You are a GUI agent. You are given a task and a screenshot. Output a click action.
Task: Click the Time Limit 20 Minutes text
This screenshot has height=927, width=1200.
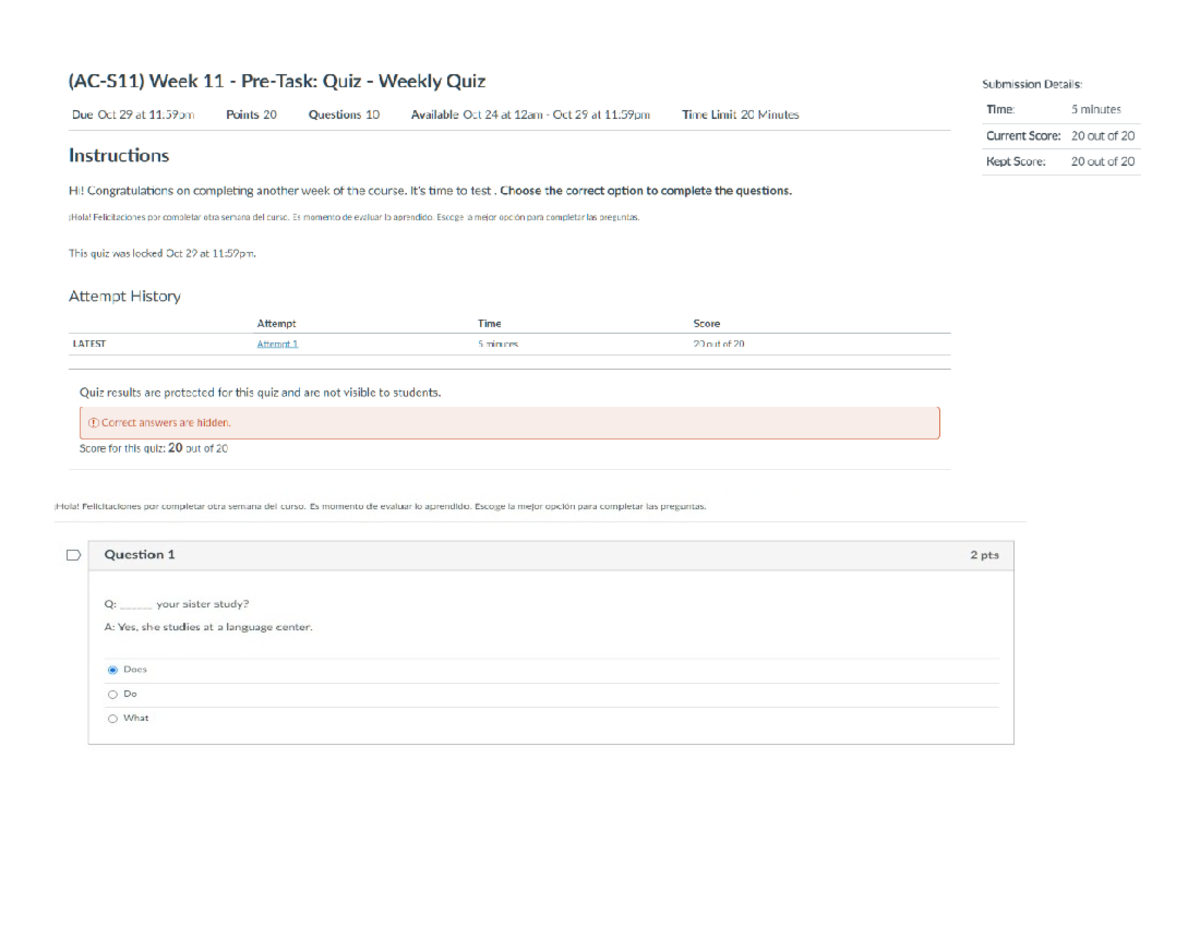coord(740,115)
